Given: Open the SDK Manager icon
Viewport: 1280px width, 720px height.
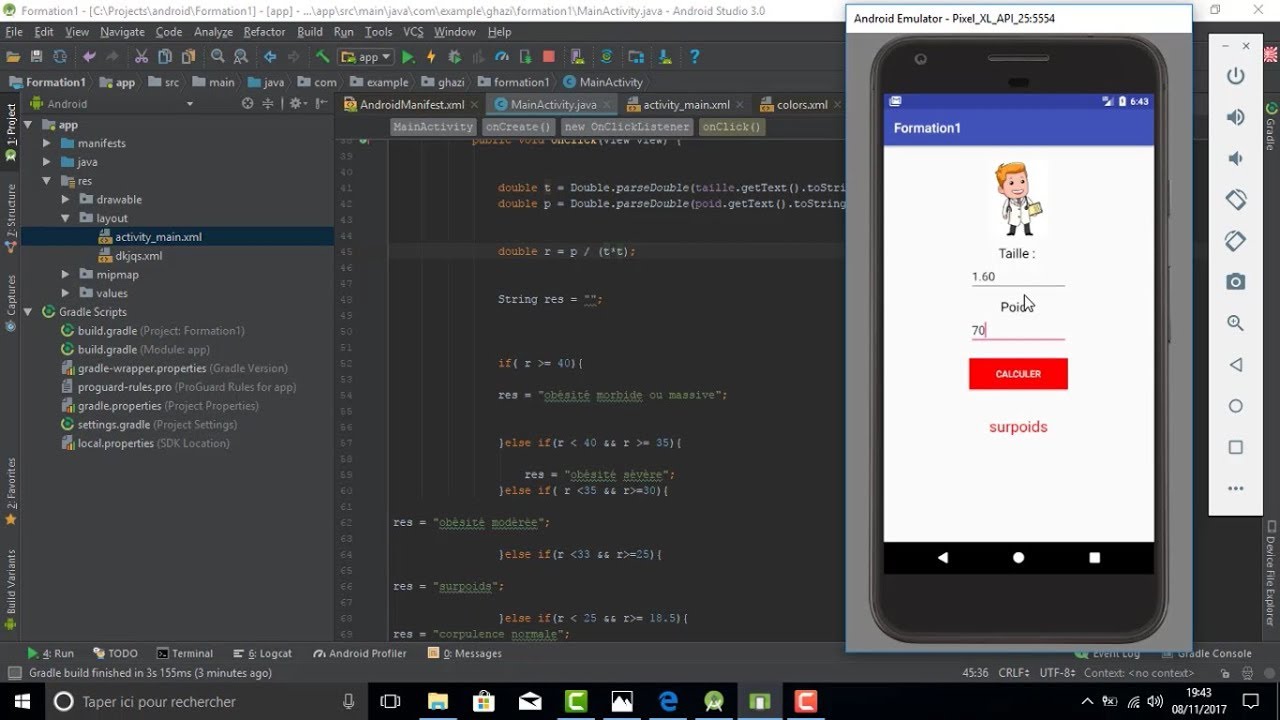Looking at the screenshot, I should point(664,57).
